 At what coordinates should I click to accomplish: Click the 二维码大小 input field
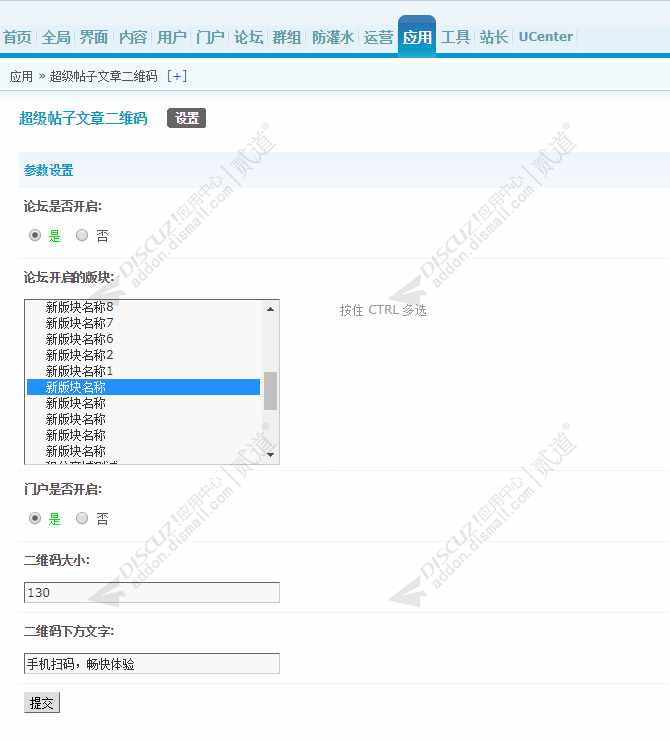click(x=152, y=593)
